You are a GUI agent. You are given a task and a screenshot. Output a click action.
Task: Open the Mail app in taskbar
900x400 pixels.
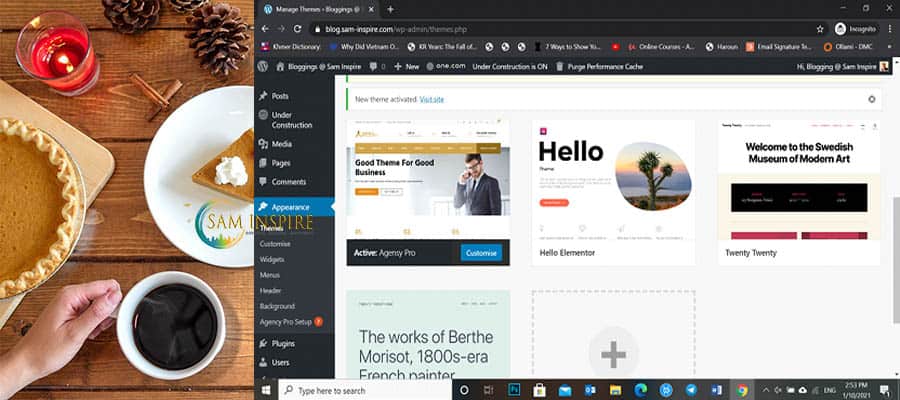tap(565, 390)
